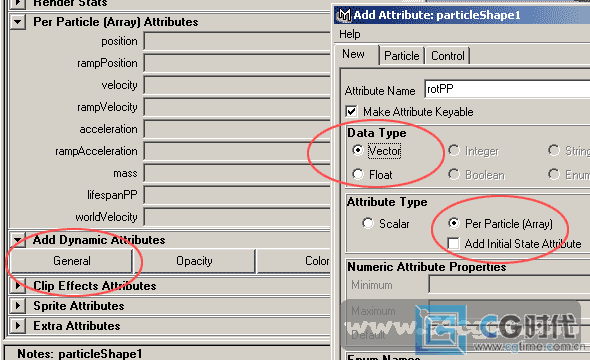
Task: Select the Per Particle (Array) attribute type
Action: coord(454,223)
